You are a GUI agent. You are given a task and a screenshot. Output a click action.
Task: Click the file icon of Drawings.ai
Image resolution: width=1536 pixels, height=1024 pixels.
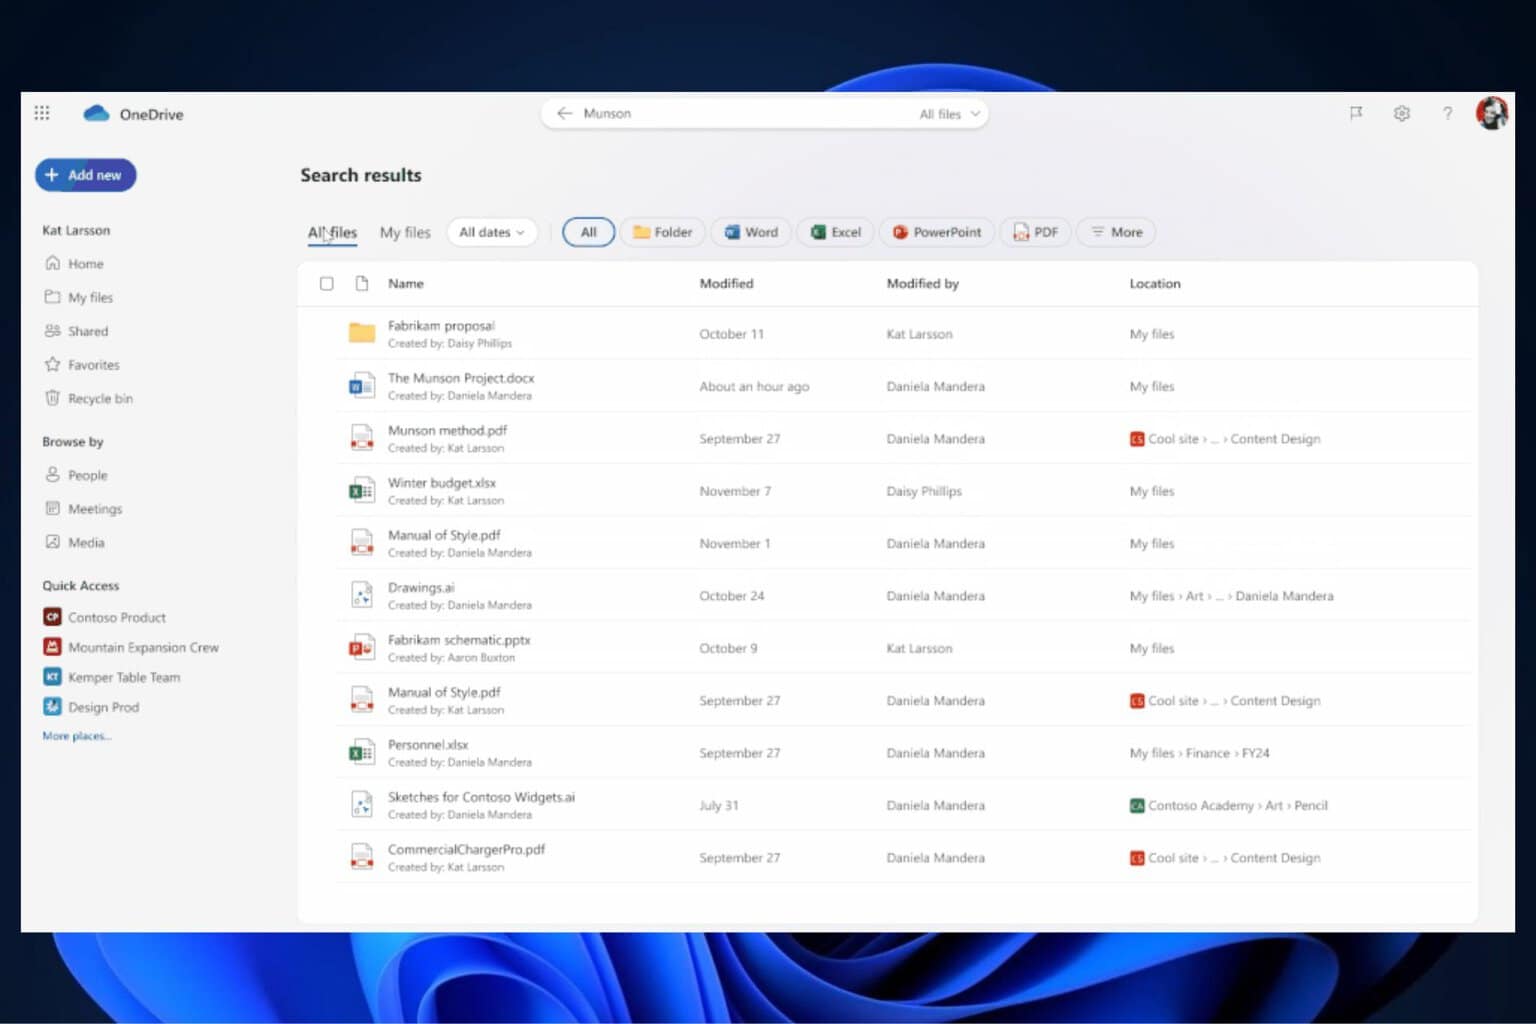(x=361, y=595)
